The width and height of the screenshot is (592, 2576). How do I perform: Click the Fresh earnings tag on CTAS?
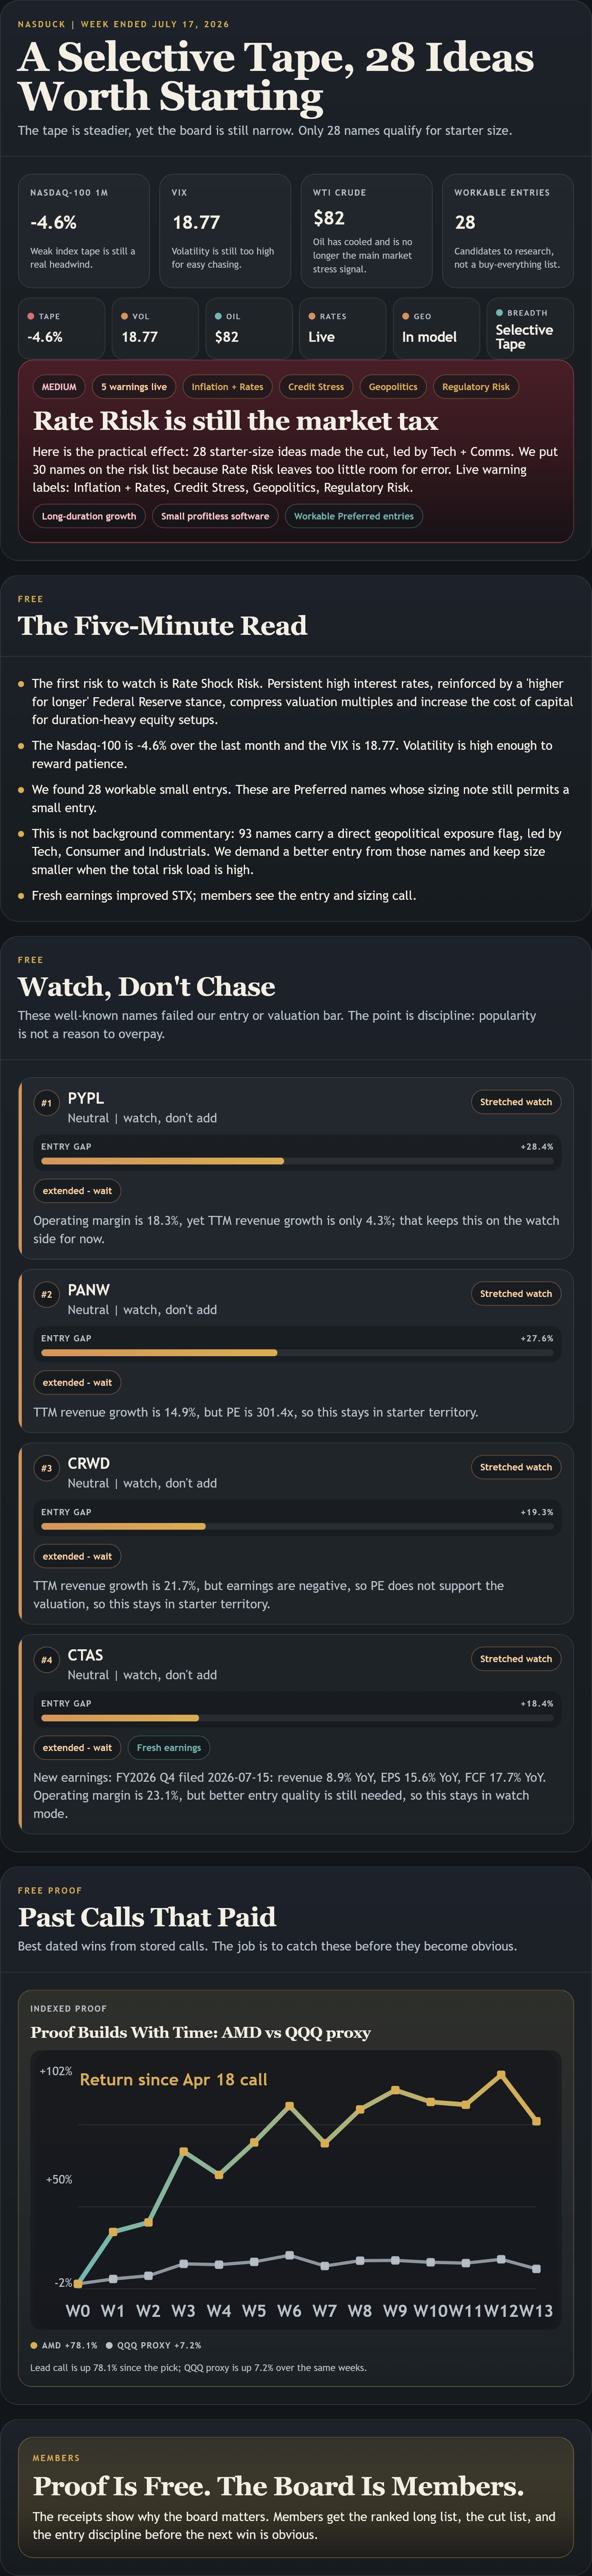169,1747
